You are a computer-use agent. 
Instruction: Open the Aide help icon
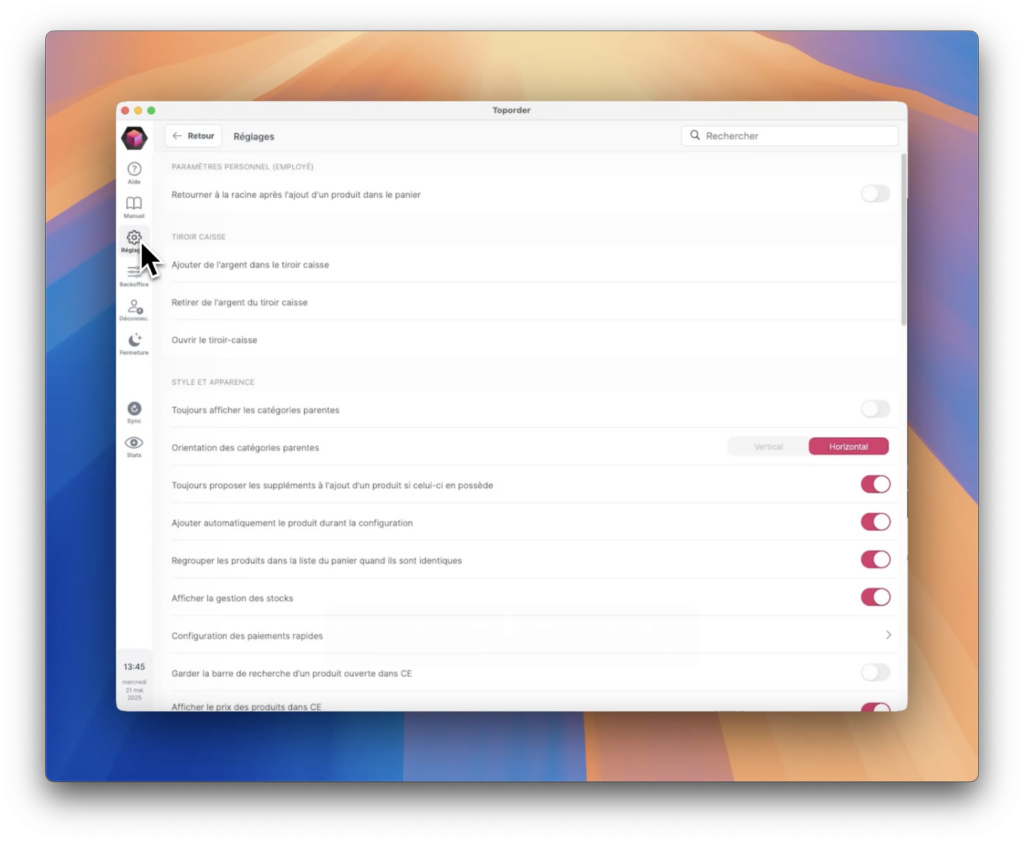[x=134, y=170]
